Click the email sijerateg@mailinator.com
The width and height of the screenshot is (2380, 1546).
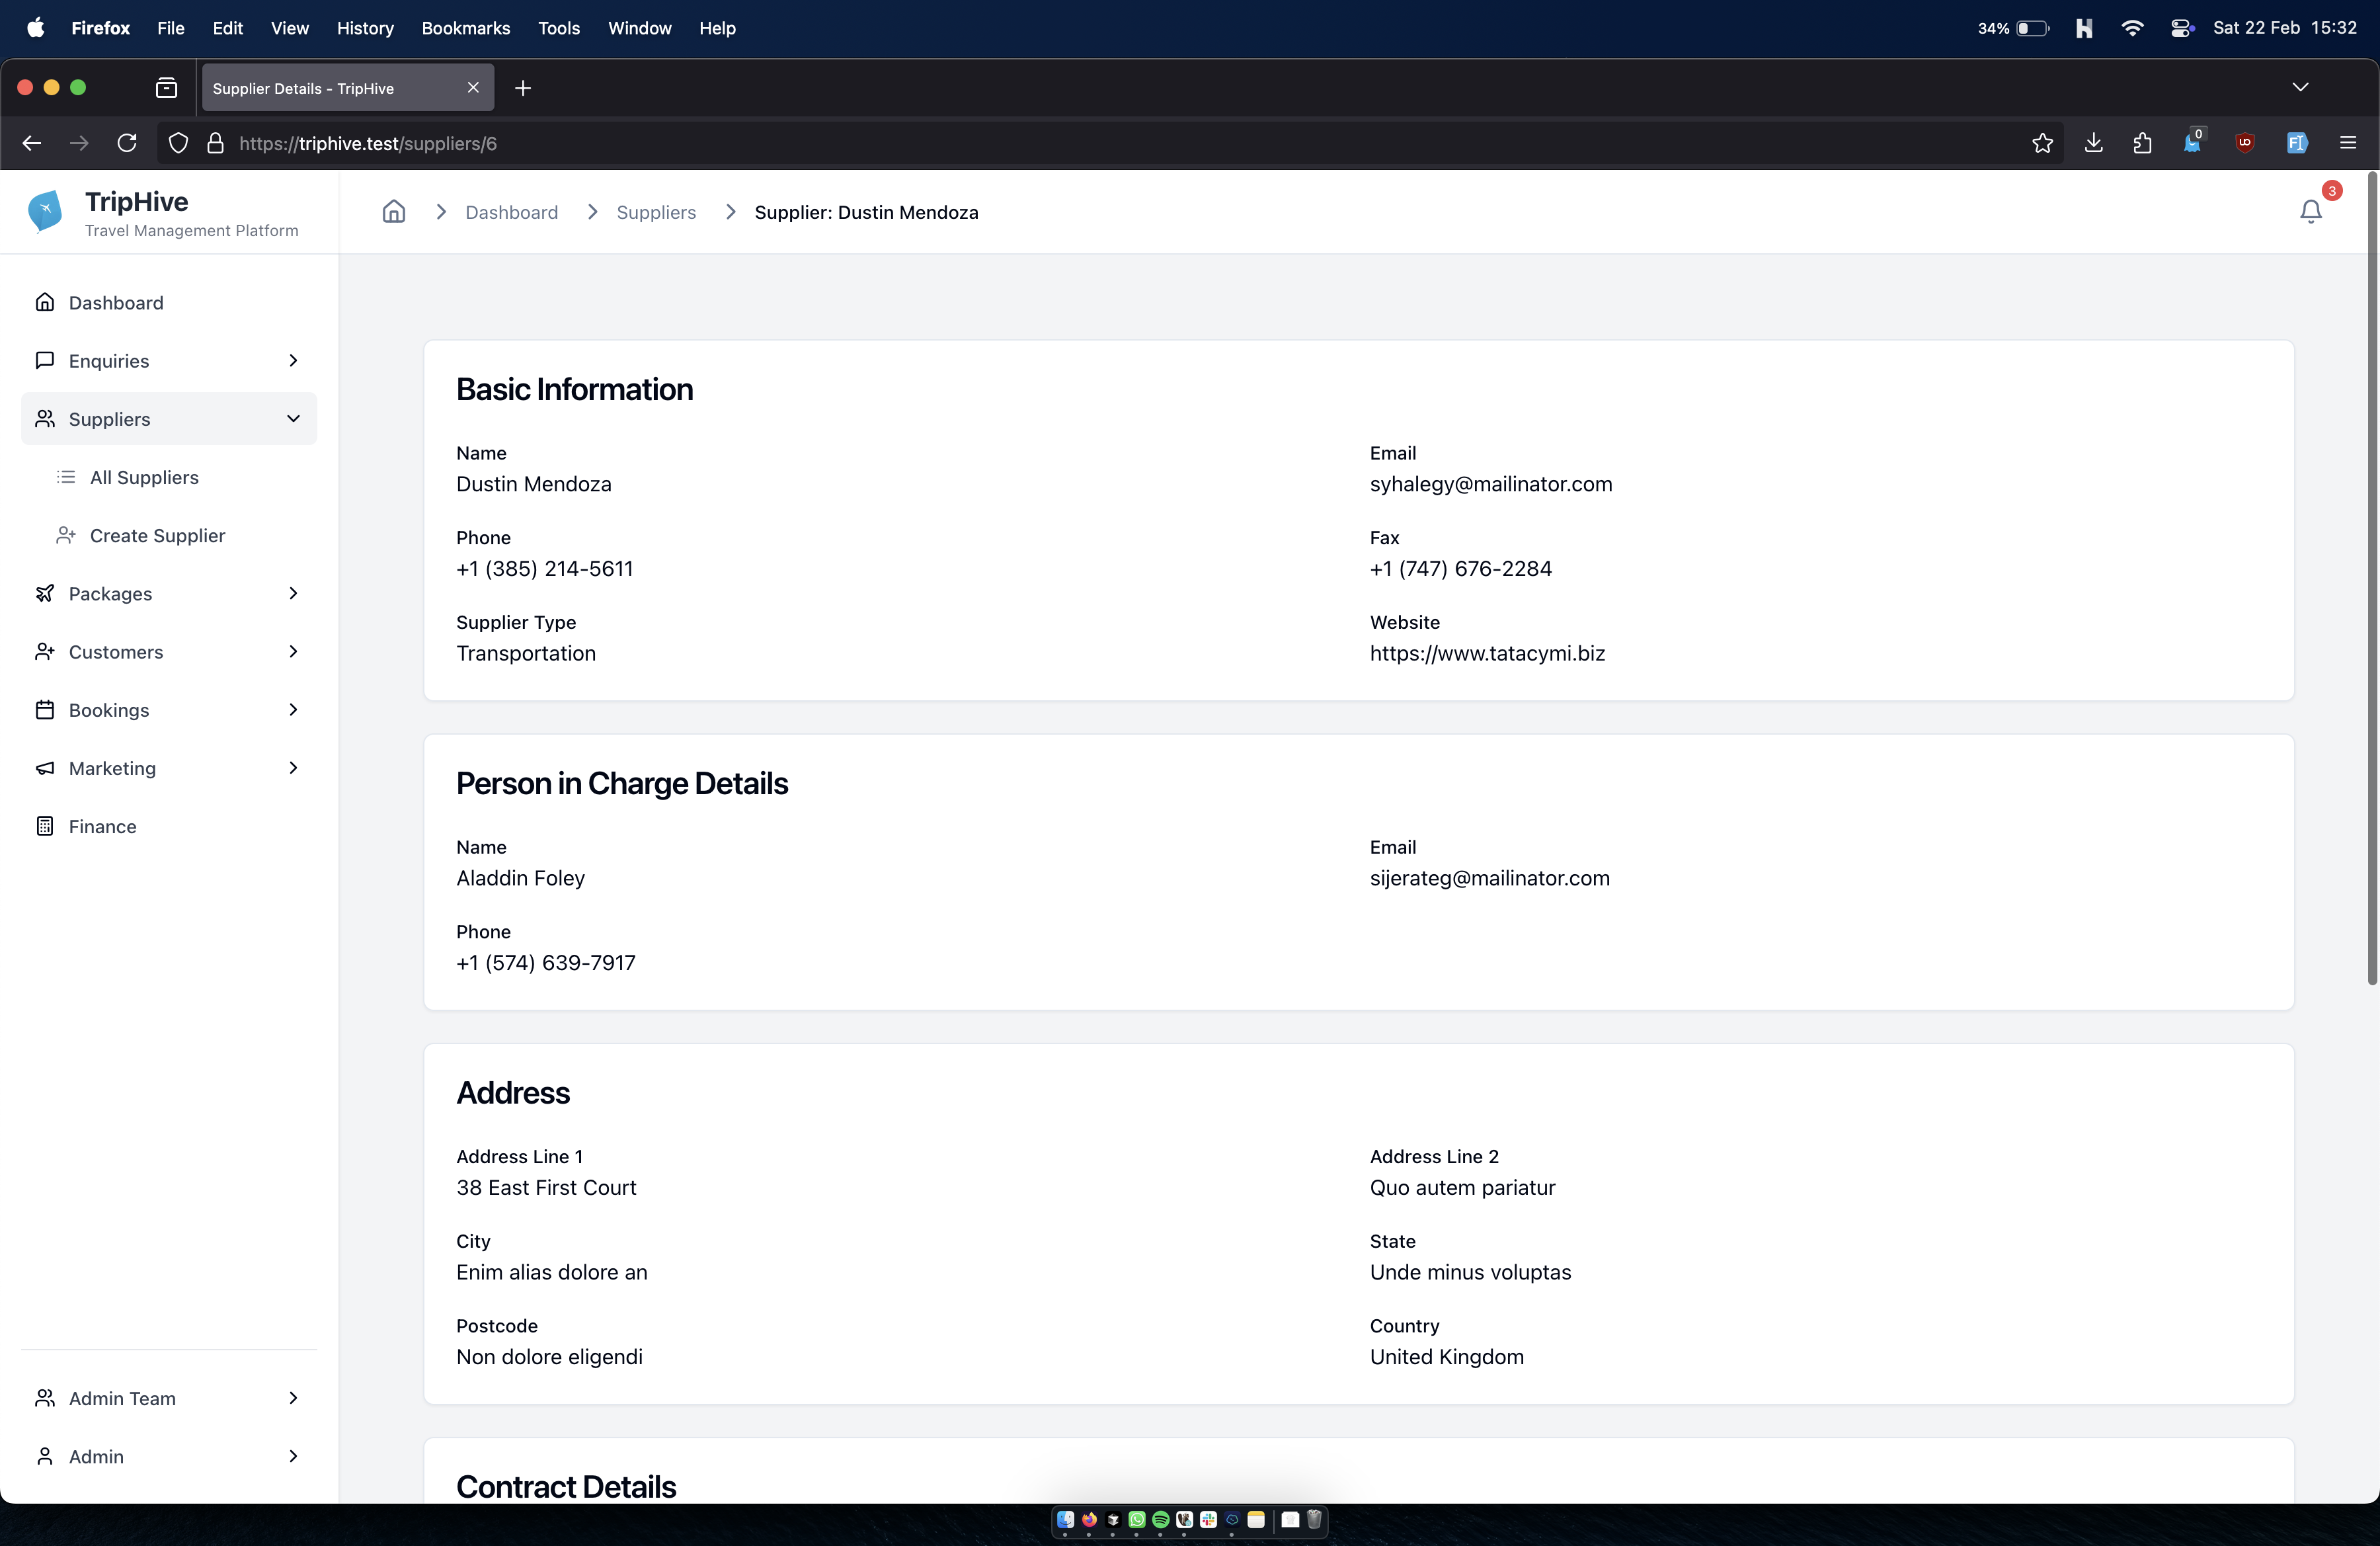[1490, 878]
